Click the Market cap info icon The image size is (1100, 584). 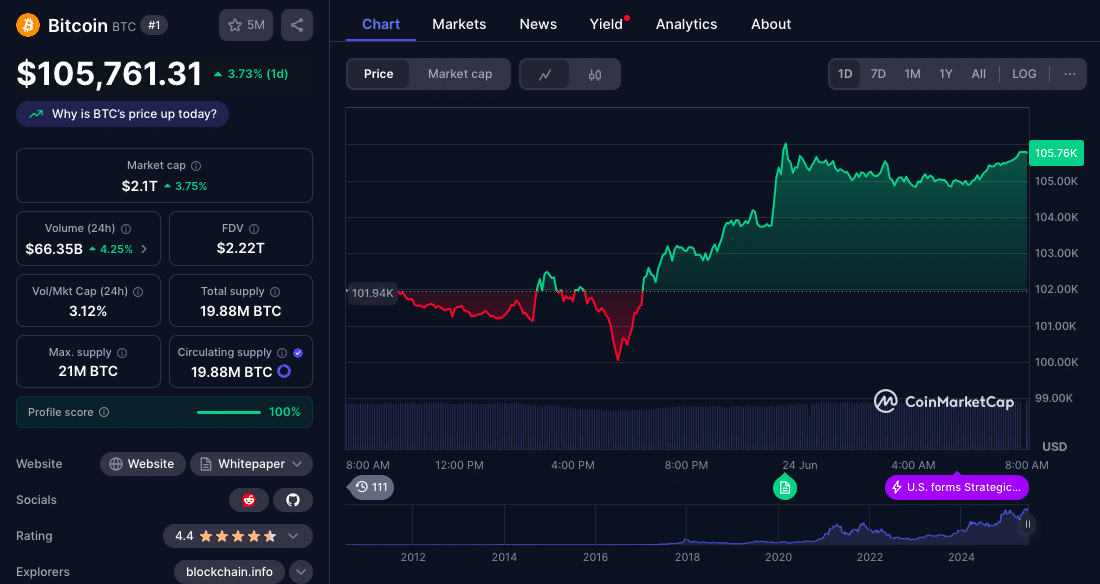coord(196,166)
